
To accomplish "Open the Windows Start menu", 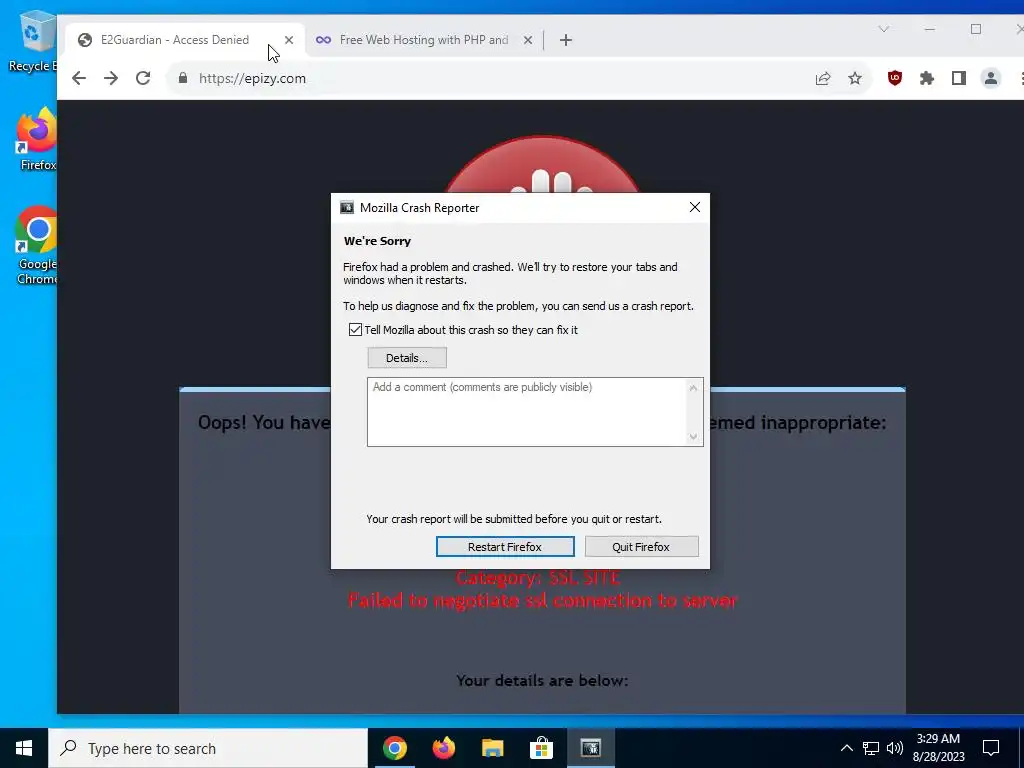I will point(24,748).
